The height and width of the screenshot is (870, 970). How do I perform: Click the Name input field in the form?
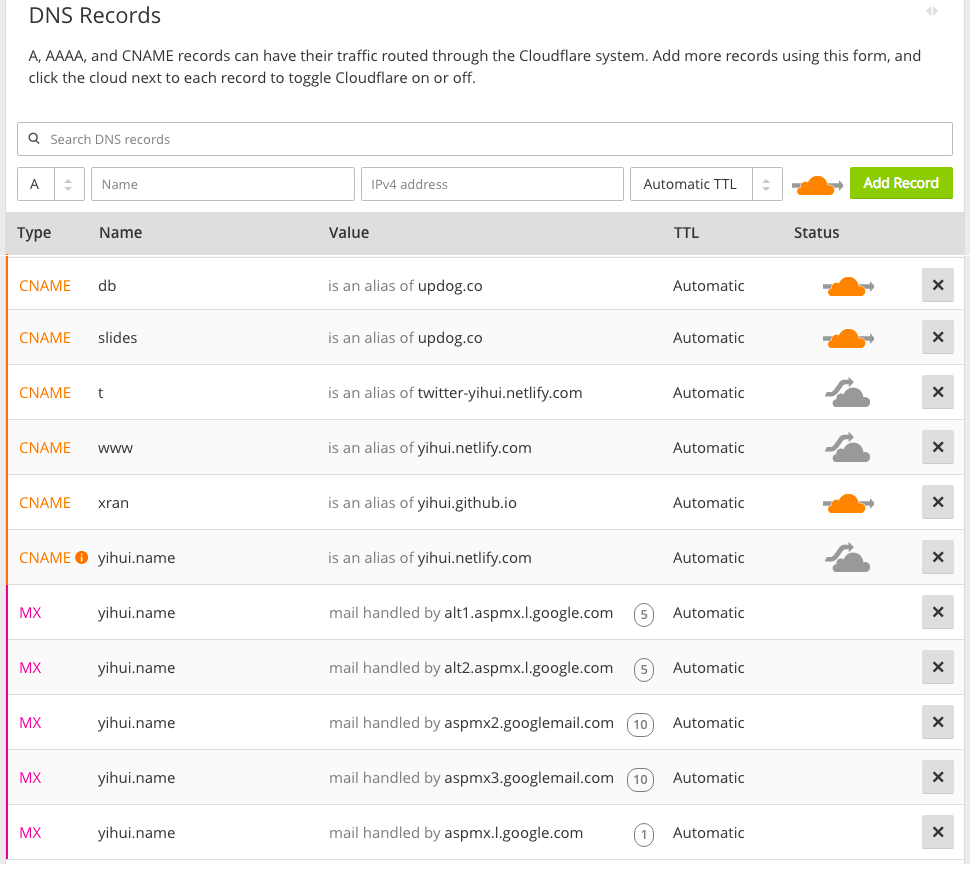[x=222, y=184]
